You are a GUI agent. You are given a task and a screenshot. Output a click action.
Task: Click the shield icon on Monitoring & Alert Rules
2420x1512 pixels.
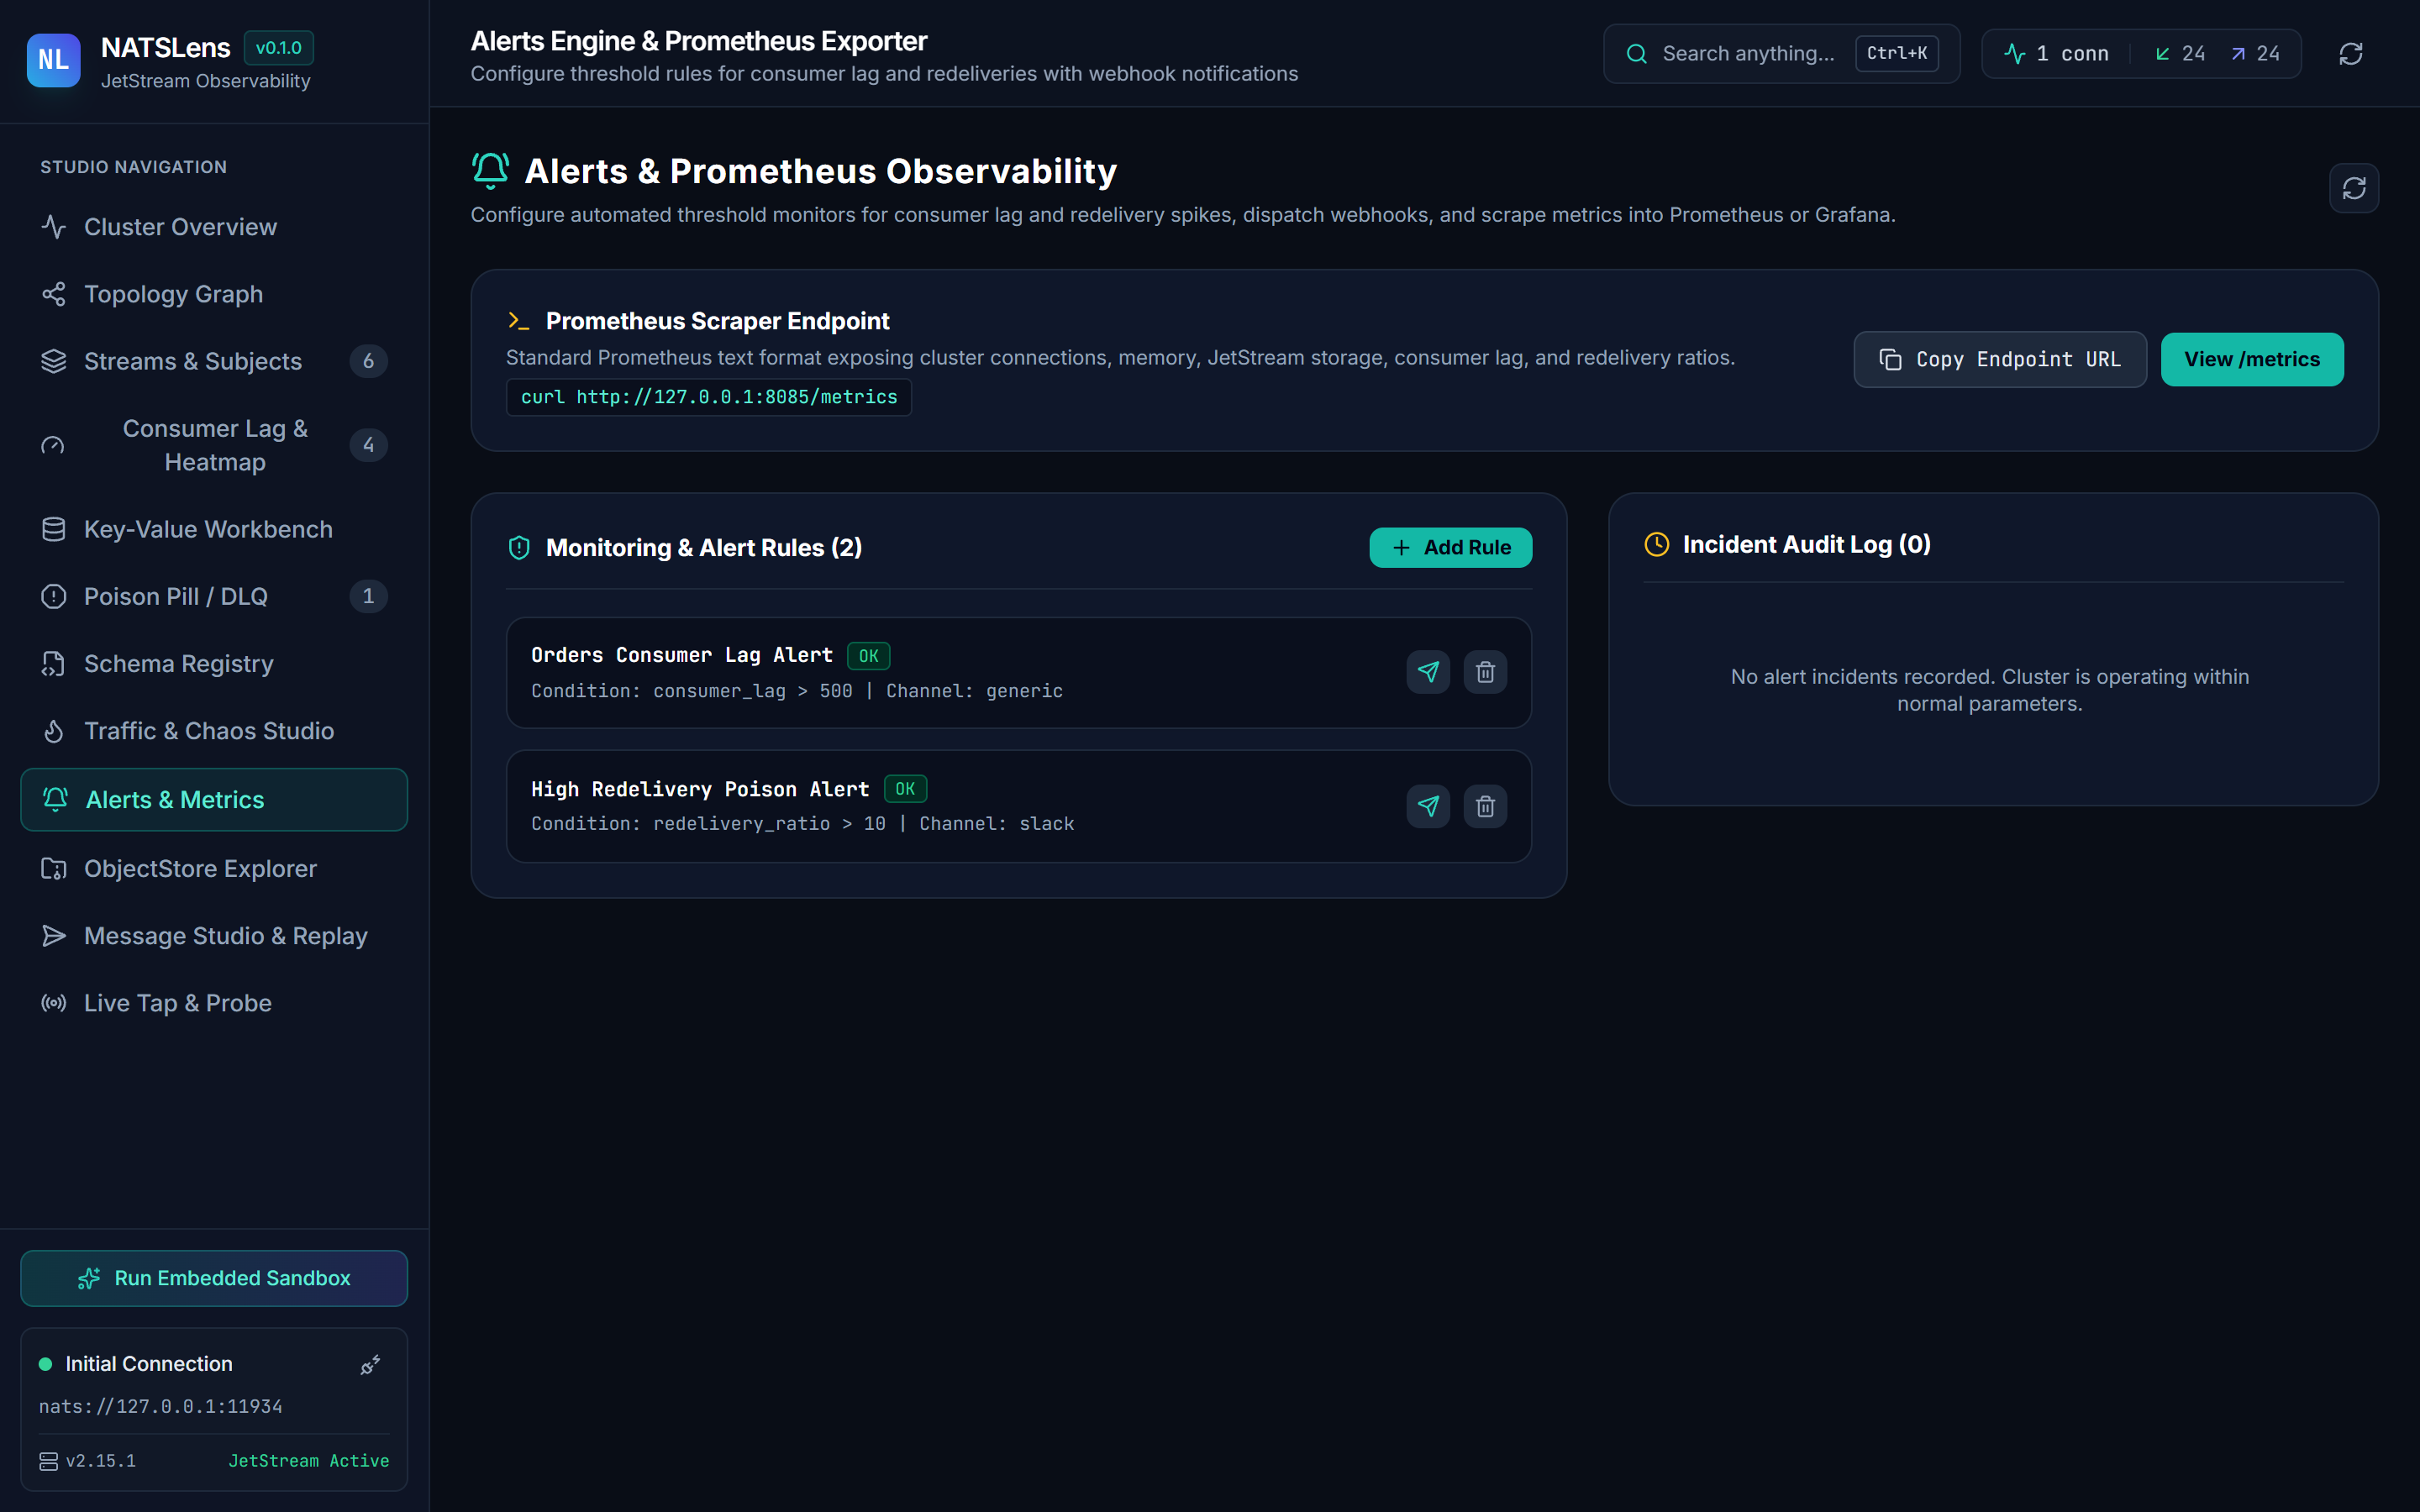(x=519, y=548)
